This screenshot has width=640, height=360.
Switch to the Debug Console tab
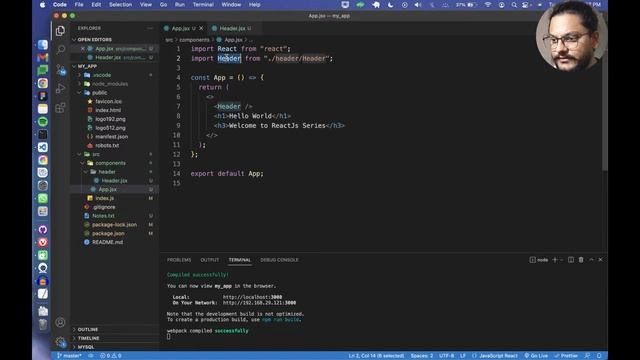click(279, 260)
